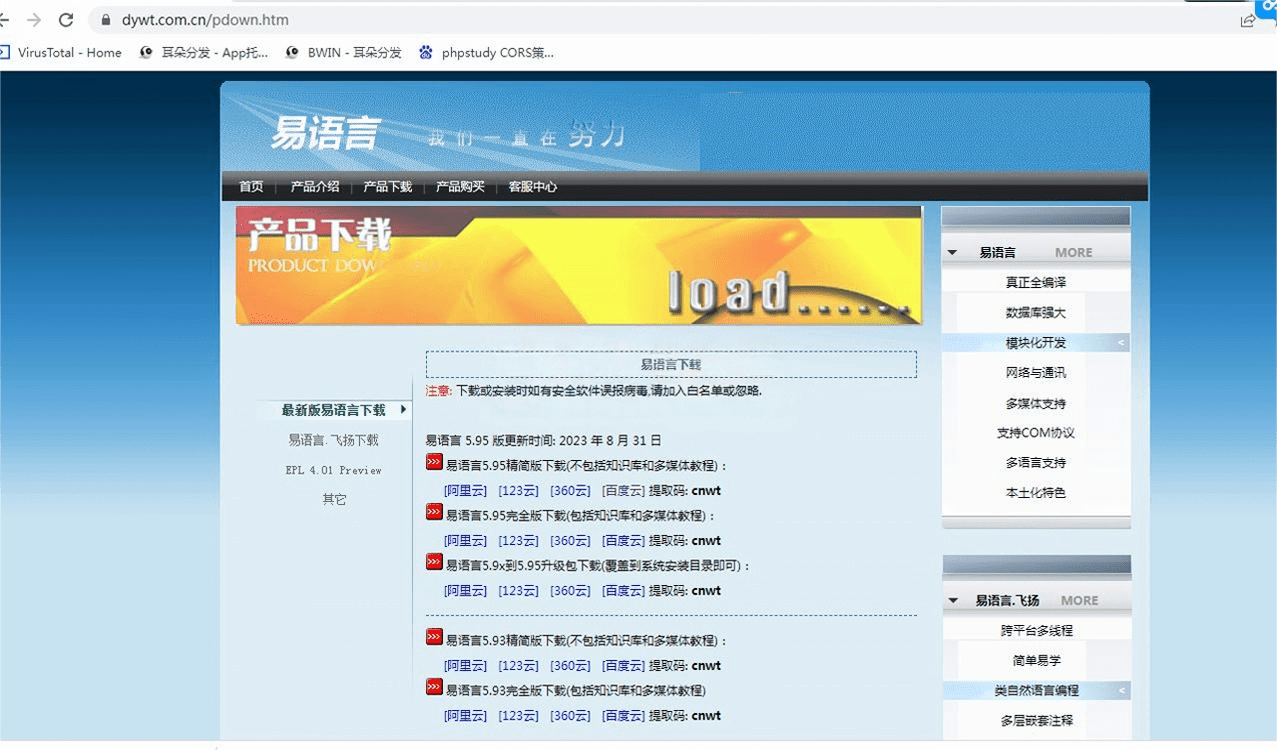Click 360云 link for 5.9x升级包
This screenshot has height=750, width=1277.
570,591
